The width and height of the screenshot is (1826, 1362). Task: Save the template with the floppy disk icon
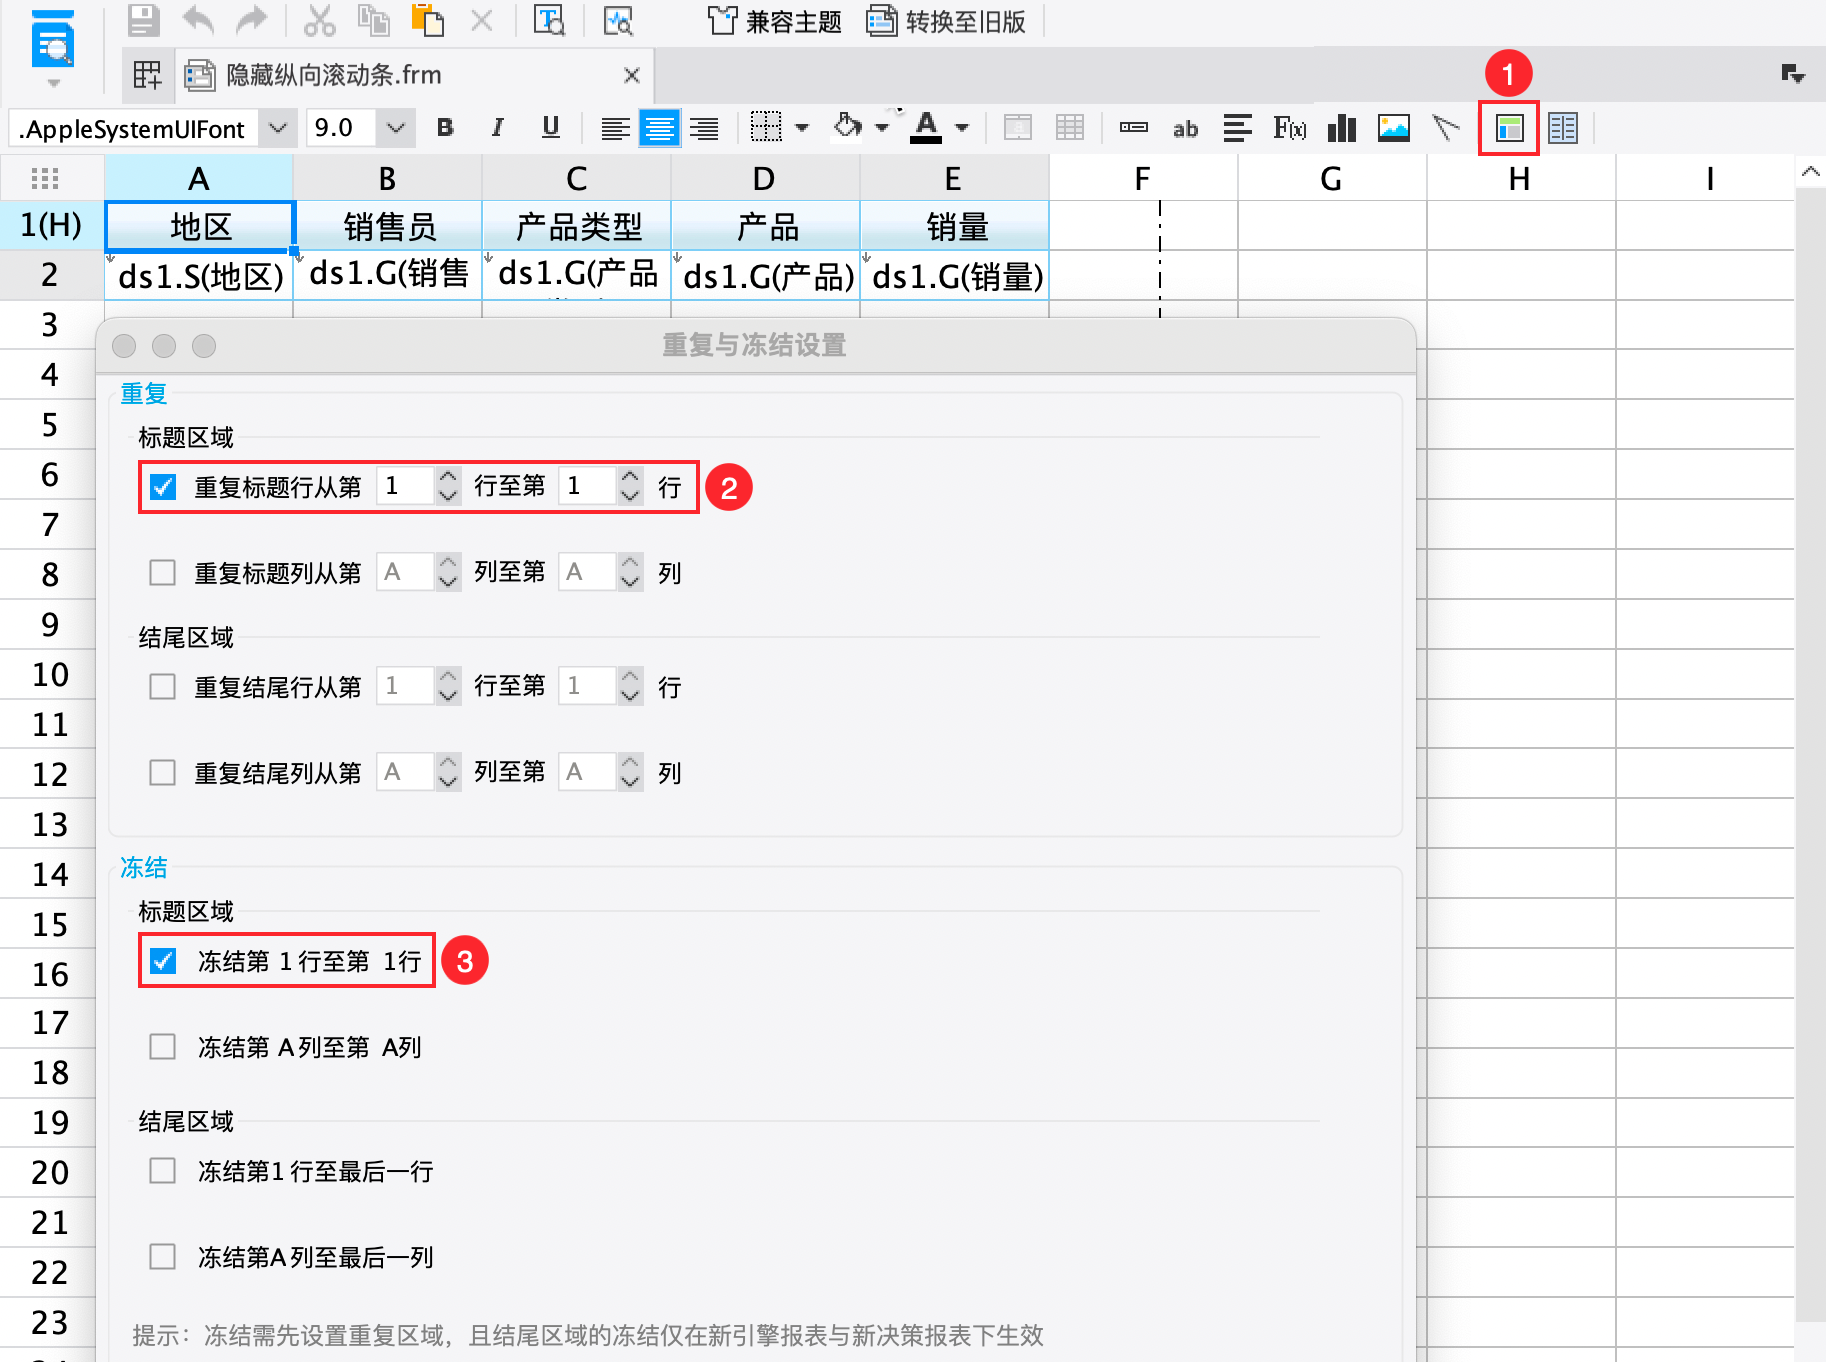coord(143,20)
